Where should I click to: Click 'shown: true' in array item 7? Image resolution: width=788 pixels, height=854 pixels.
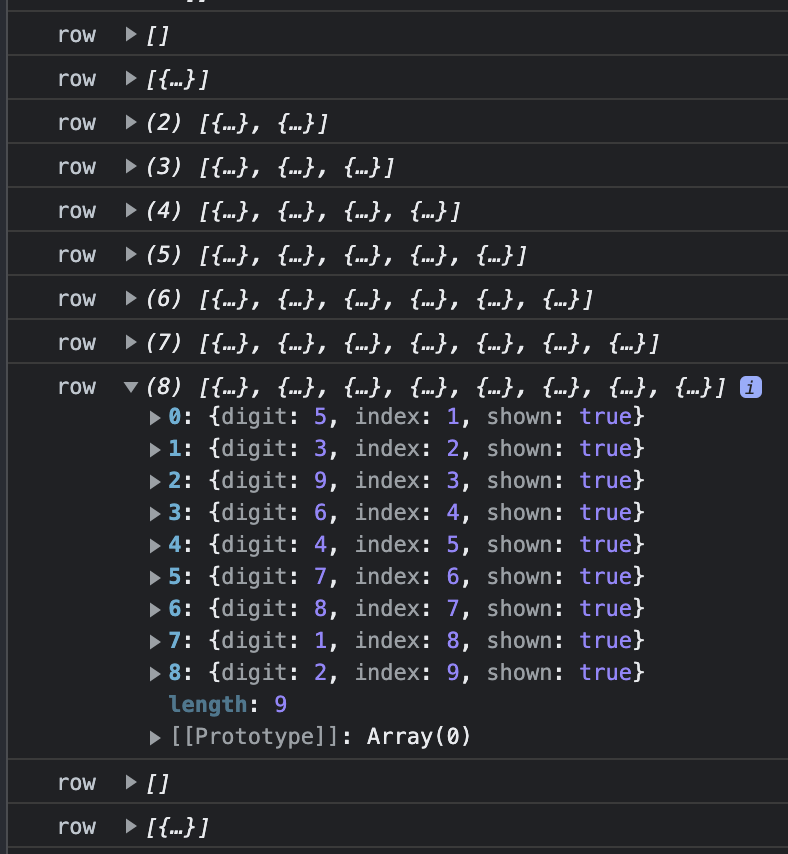[559, 640]
